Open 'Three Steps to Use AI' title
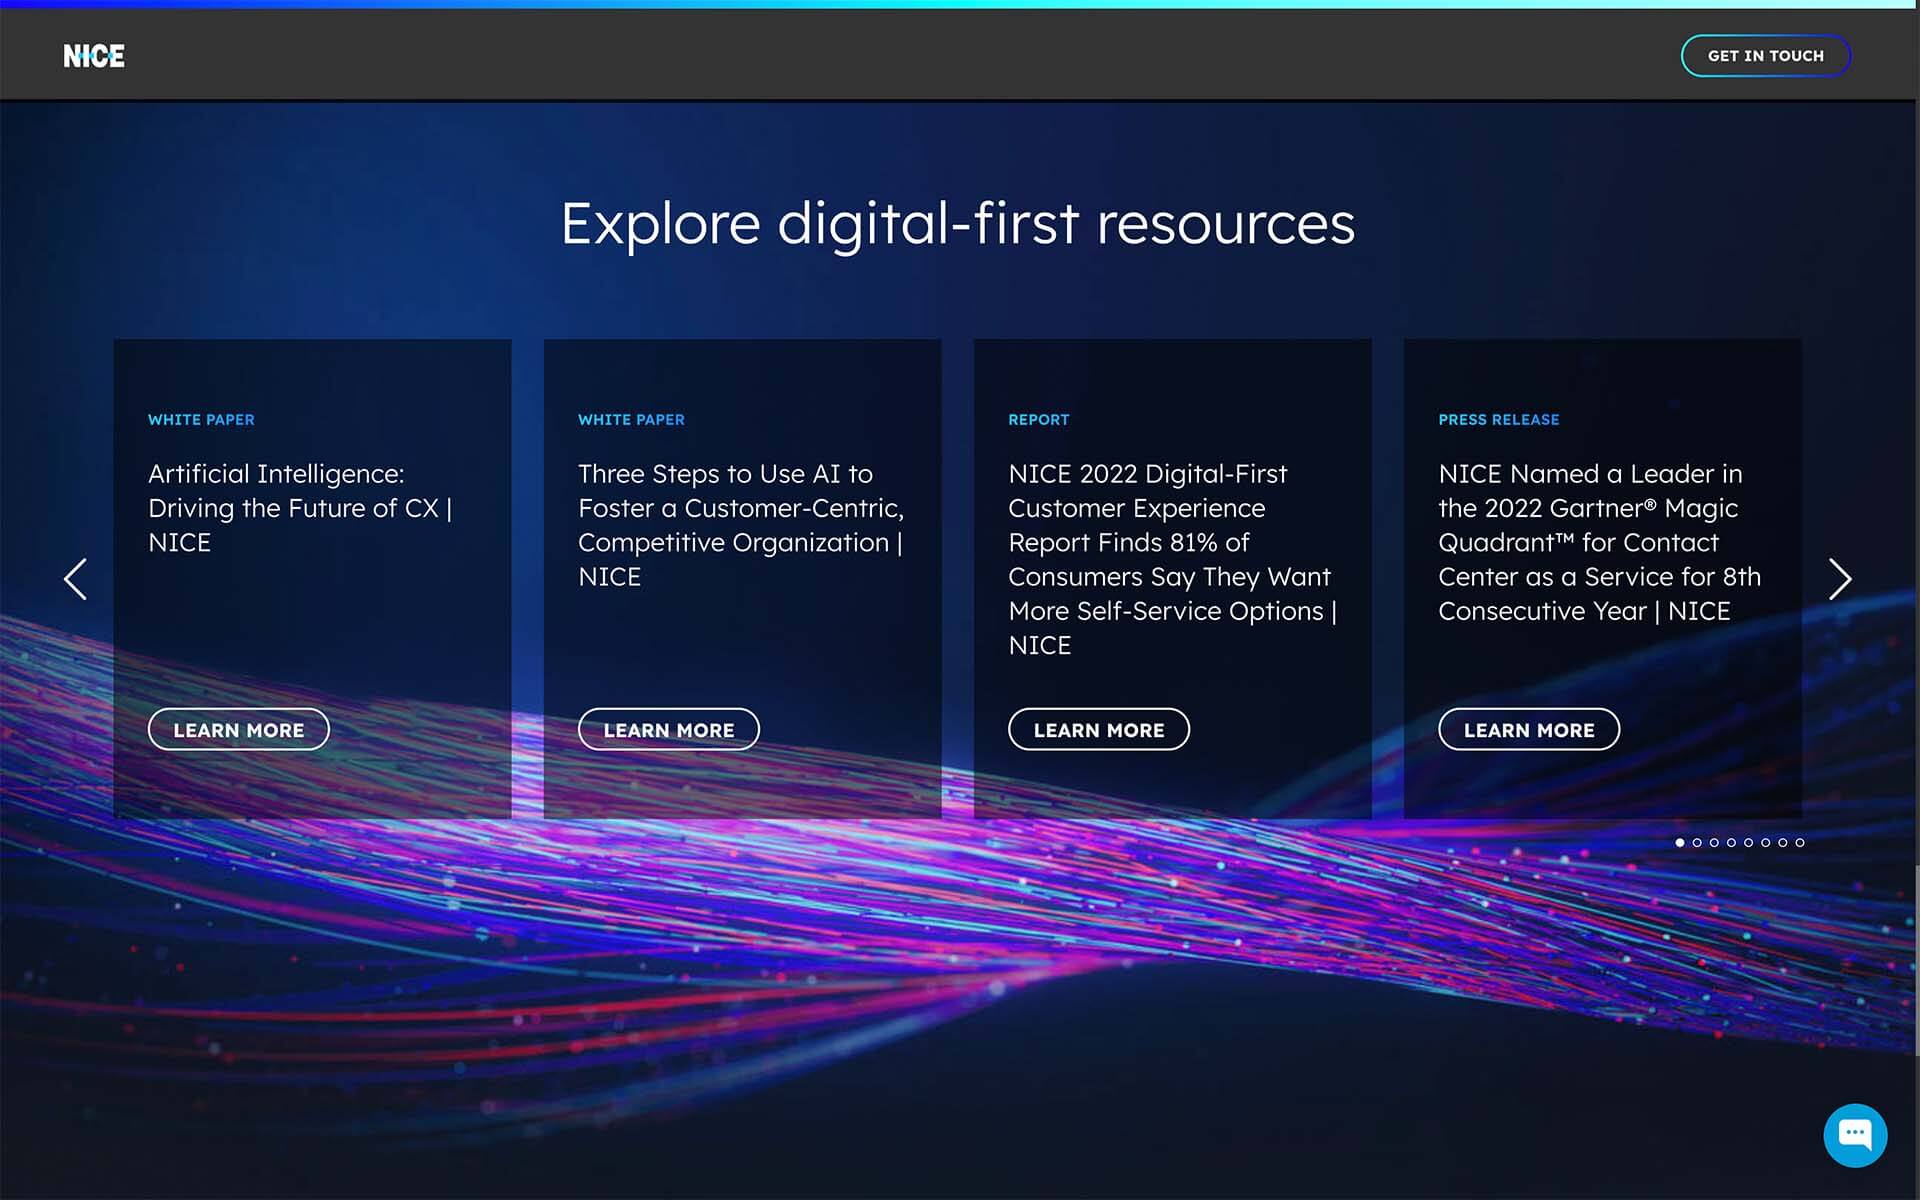The height and width of the screenshot is (1200, 1920). pos(741,525)
